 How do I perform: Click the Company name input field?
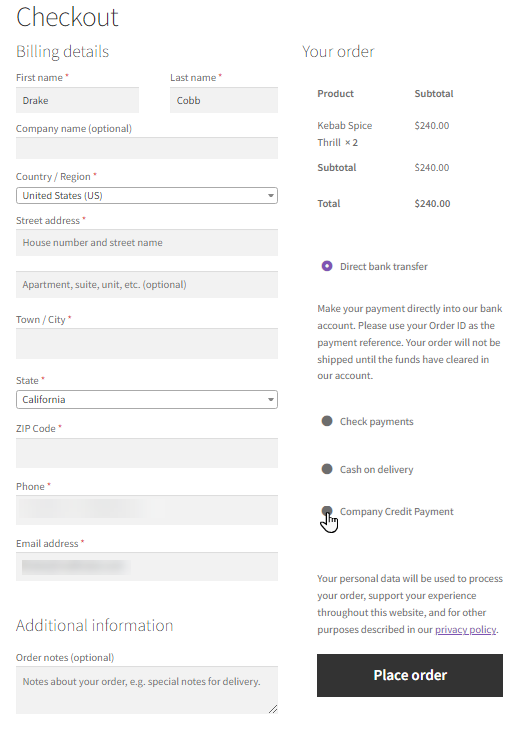[x=147, y=148]
